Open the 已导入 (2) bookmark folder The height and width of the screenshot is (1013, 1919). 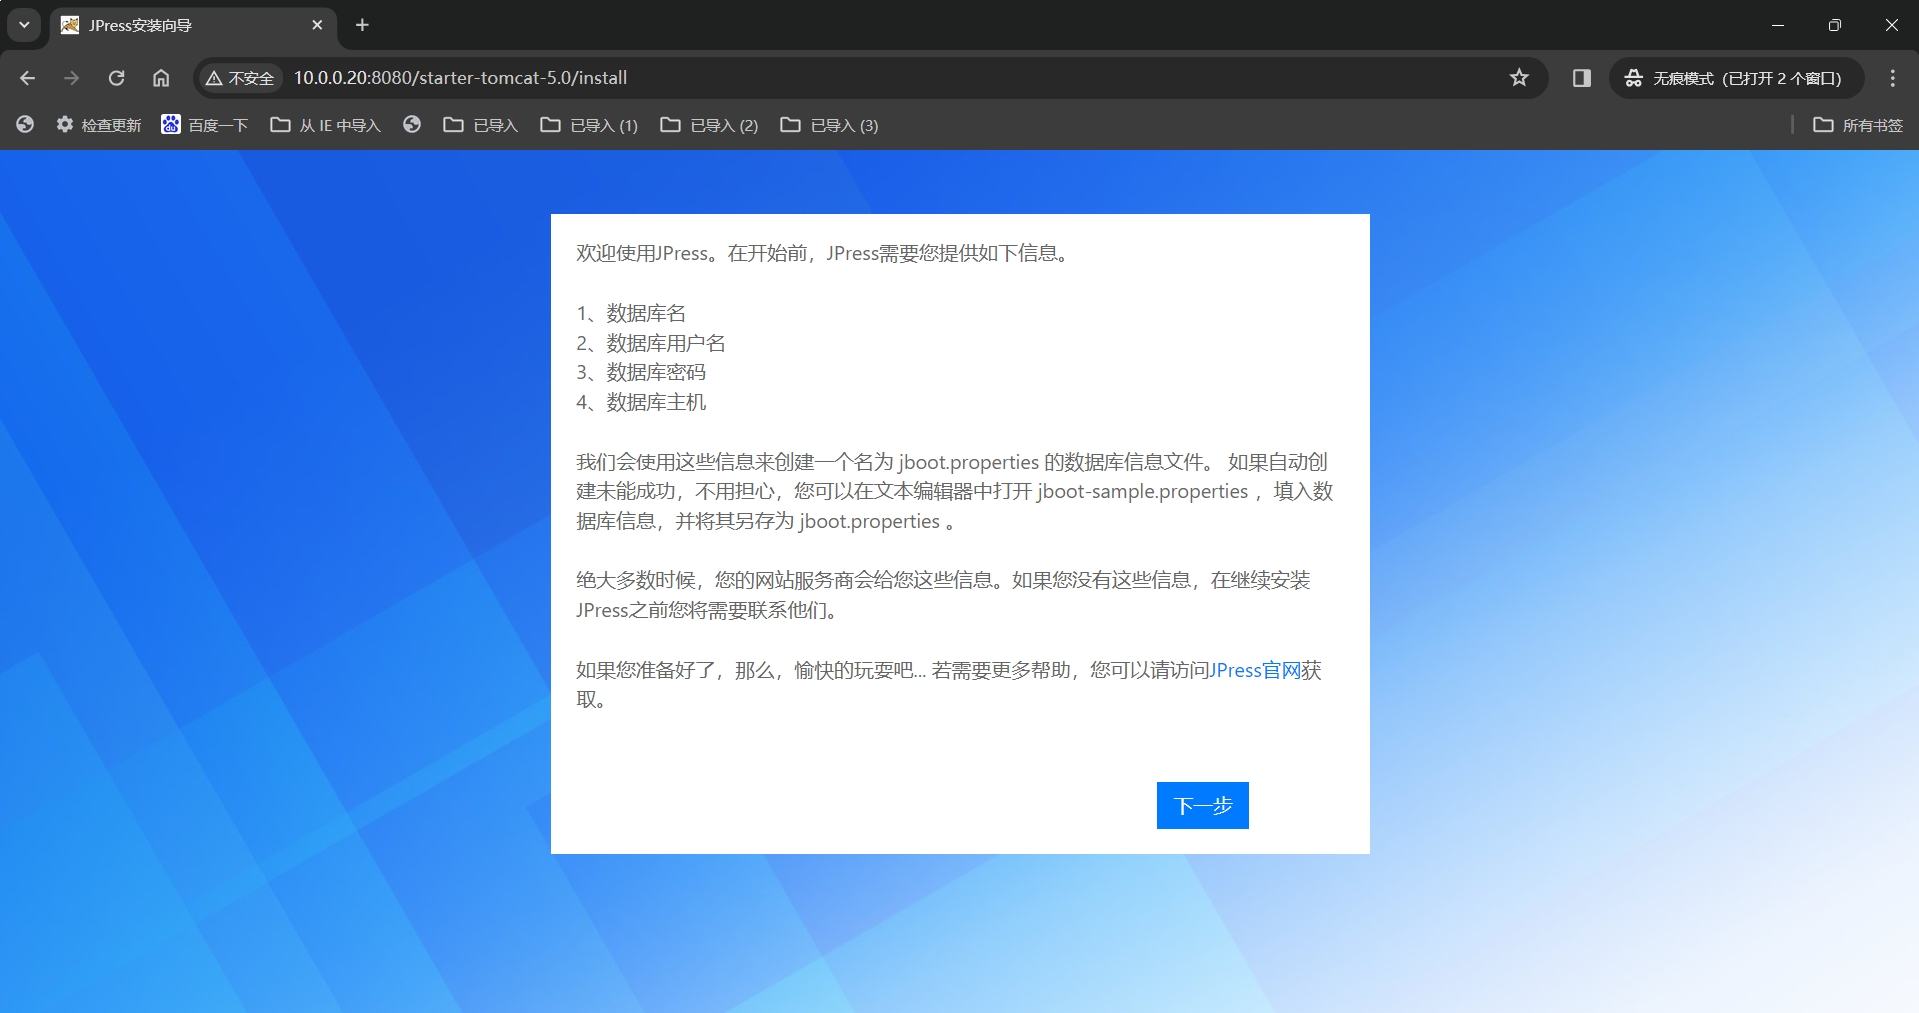tap(709, 125)
